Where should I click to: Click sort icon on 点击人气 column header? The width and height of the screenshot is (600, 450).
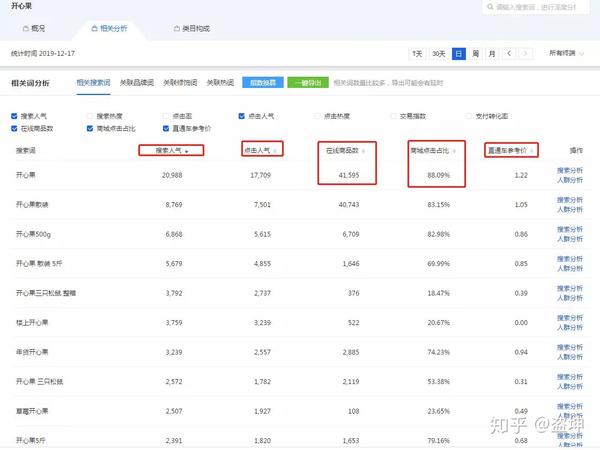pos(275,151)
